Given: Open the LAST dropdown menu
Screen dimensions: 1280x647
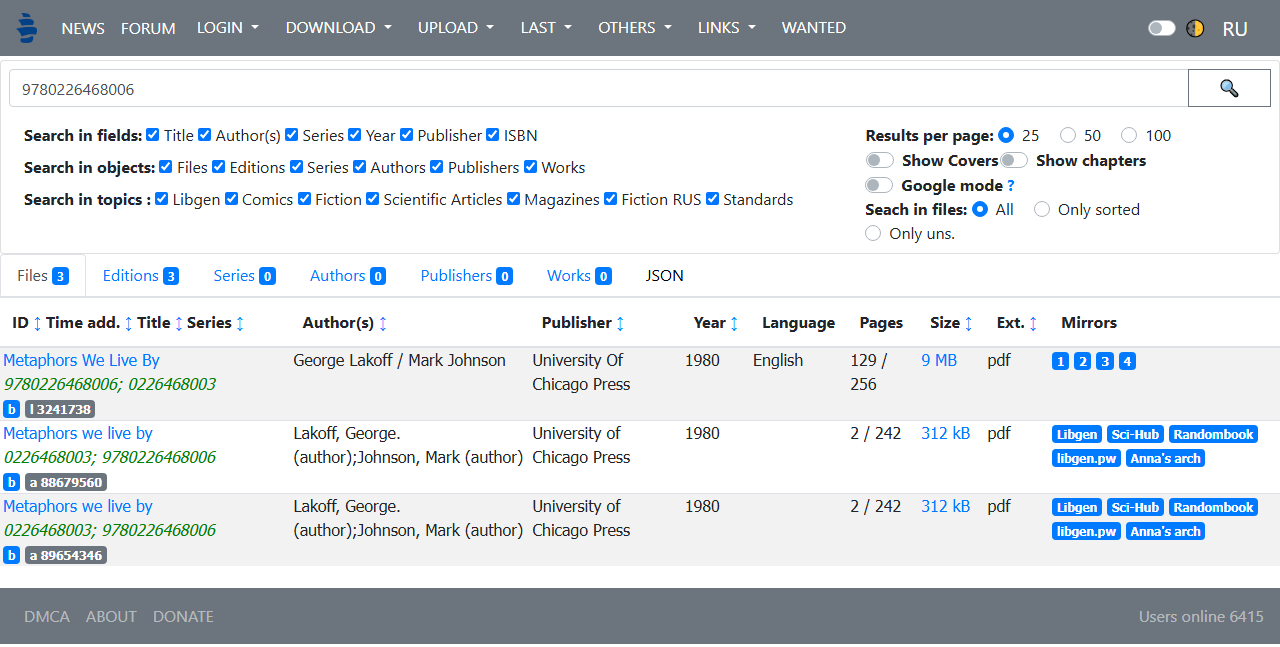Looking at the screenshot, I should (546, 28).
